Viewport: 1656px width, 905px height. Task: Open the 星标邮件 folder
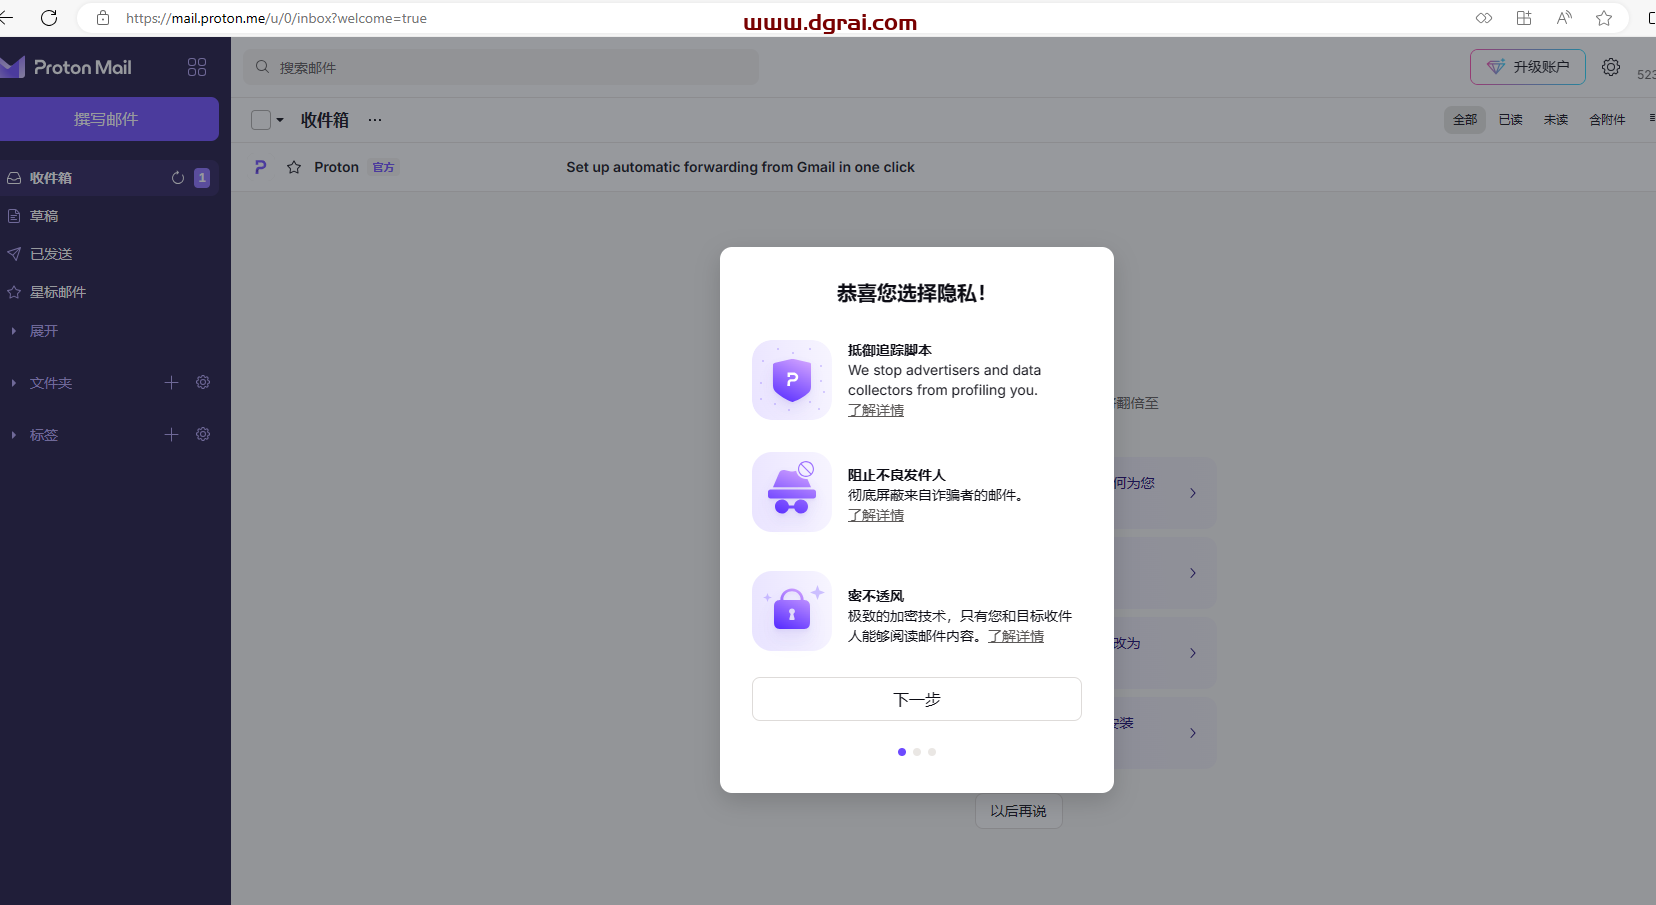(58, 291)
